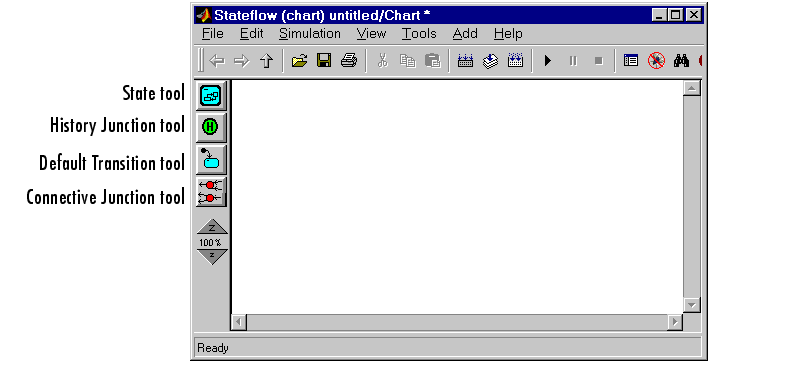Screen dimensions: 800x366
Task: Save the chart with the floppy disk icon
Action: 324,61
